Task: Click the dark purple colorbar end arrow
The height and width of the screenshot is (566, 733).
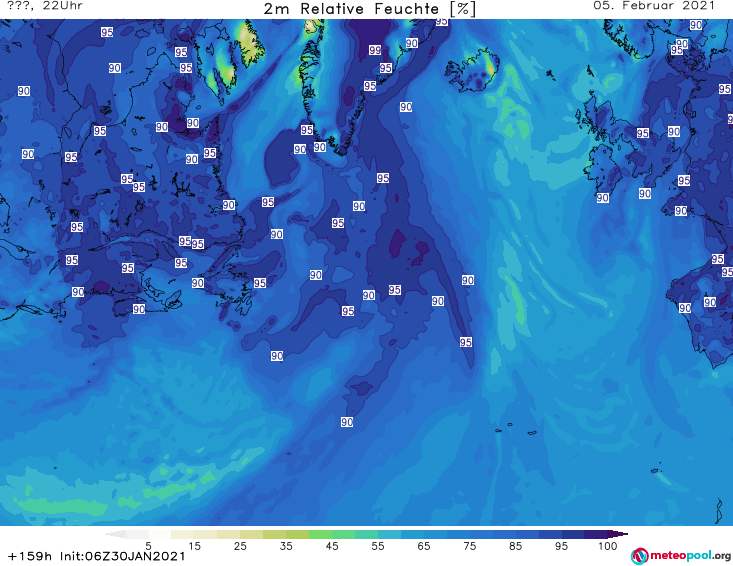Action: (x=618, y=534)
